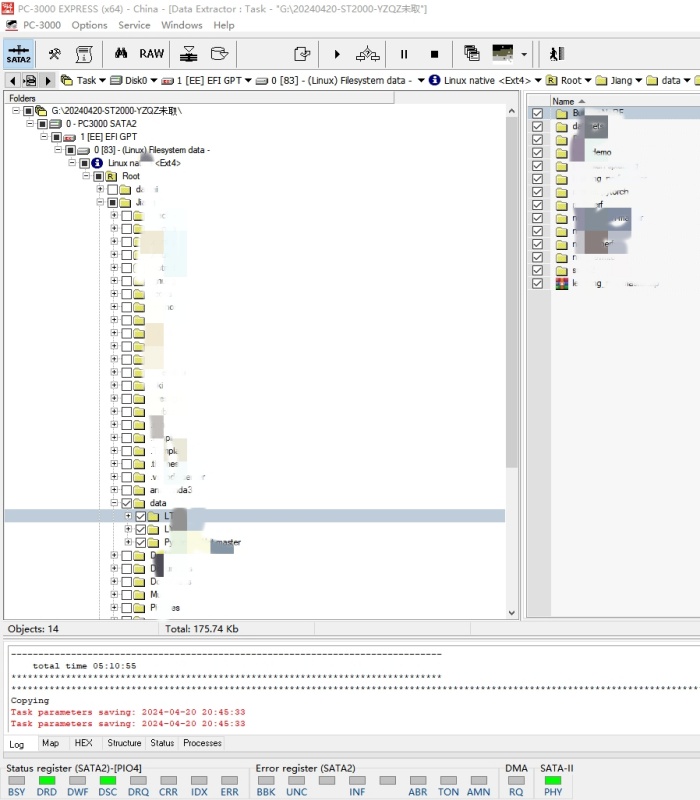Open the RAW recovery tool
700x800 pixels.
[x=152, y=54]
